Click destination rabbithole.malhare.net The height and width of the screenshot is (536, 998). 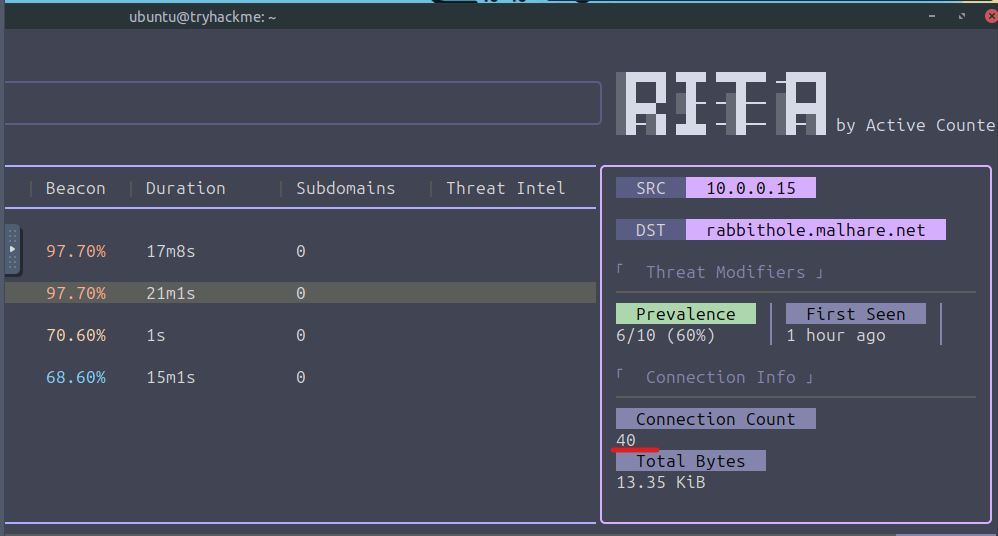click(816, 230)
